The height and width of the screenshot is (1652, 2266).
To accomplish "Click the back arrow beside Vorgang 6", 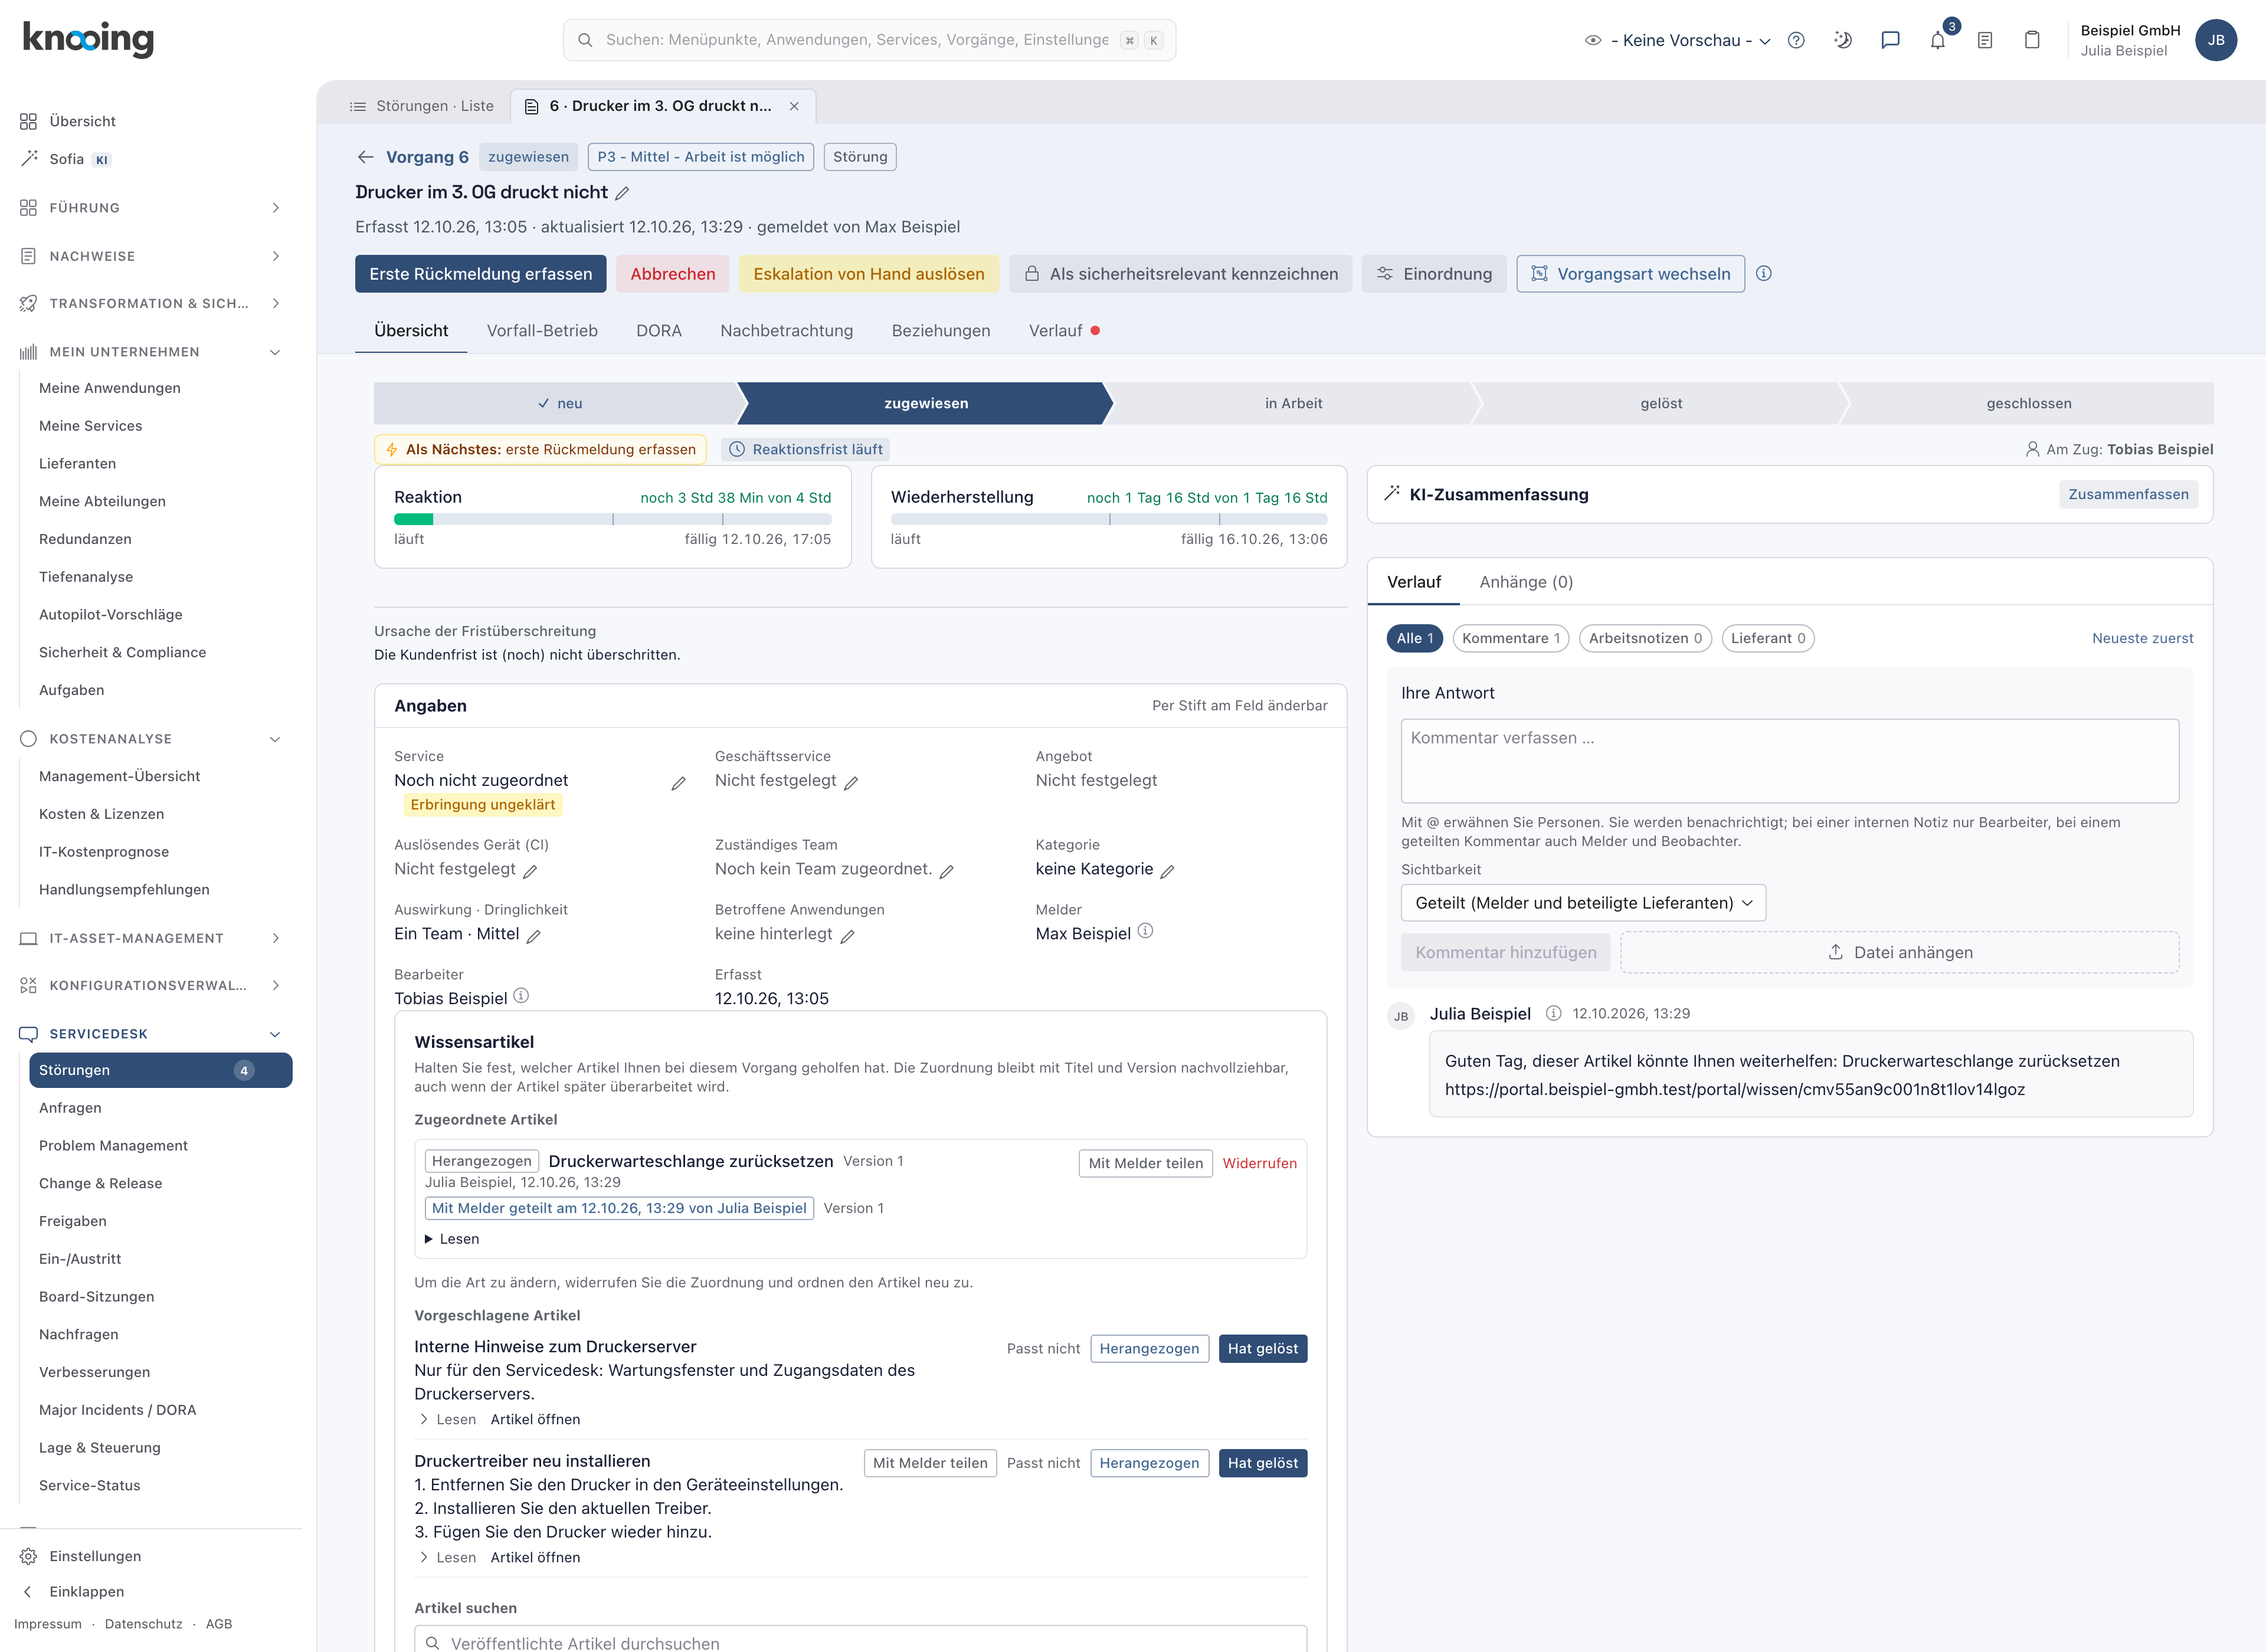I will point(365,157).
